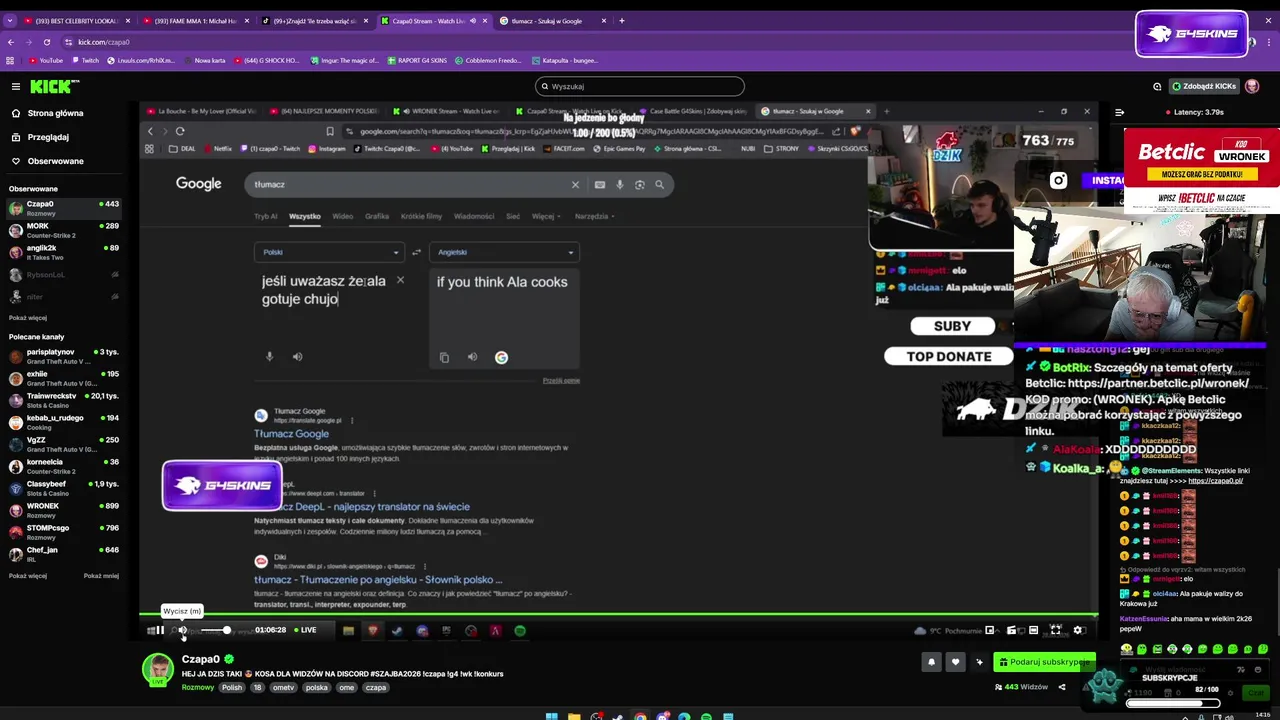The image size is (1280, 720).
Task: Expand recommended list with bottom Pokaż więcej
Action: [28, 576]
